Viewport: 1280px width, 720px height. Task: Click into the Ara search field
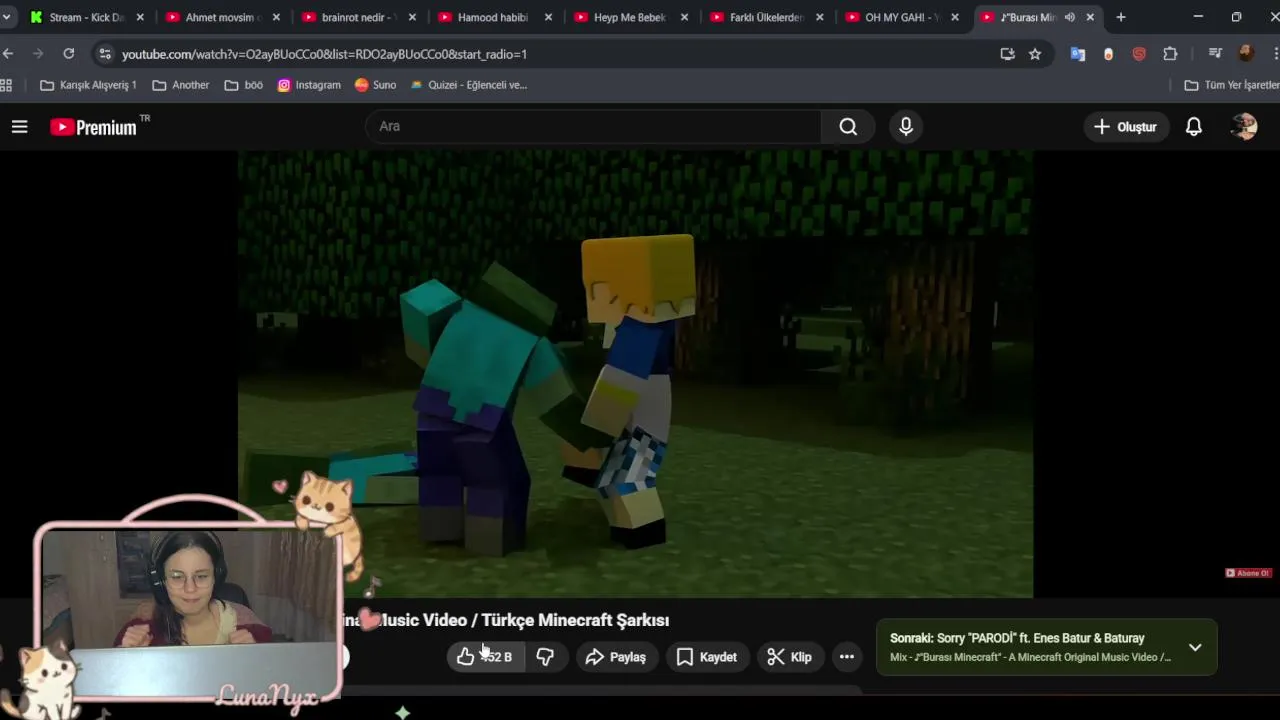pos(593,127)
